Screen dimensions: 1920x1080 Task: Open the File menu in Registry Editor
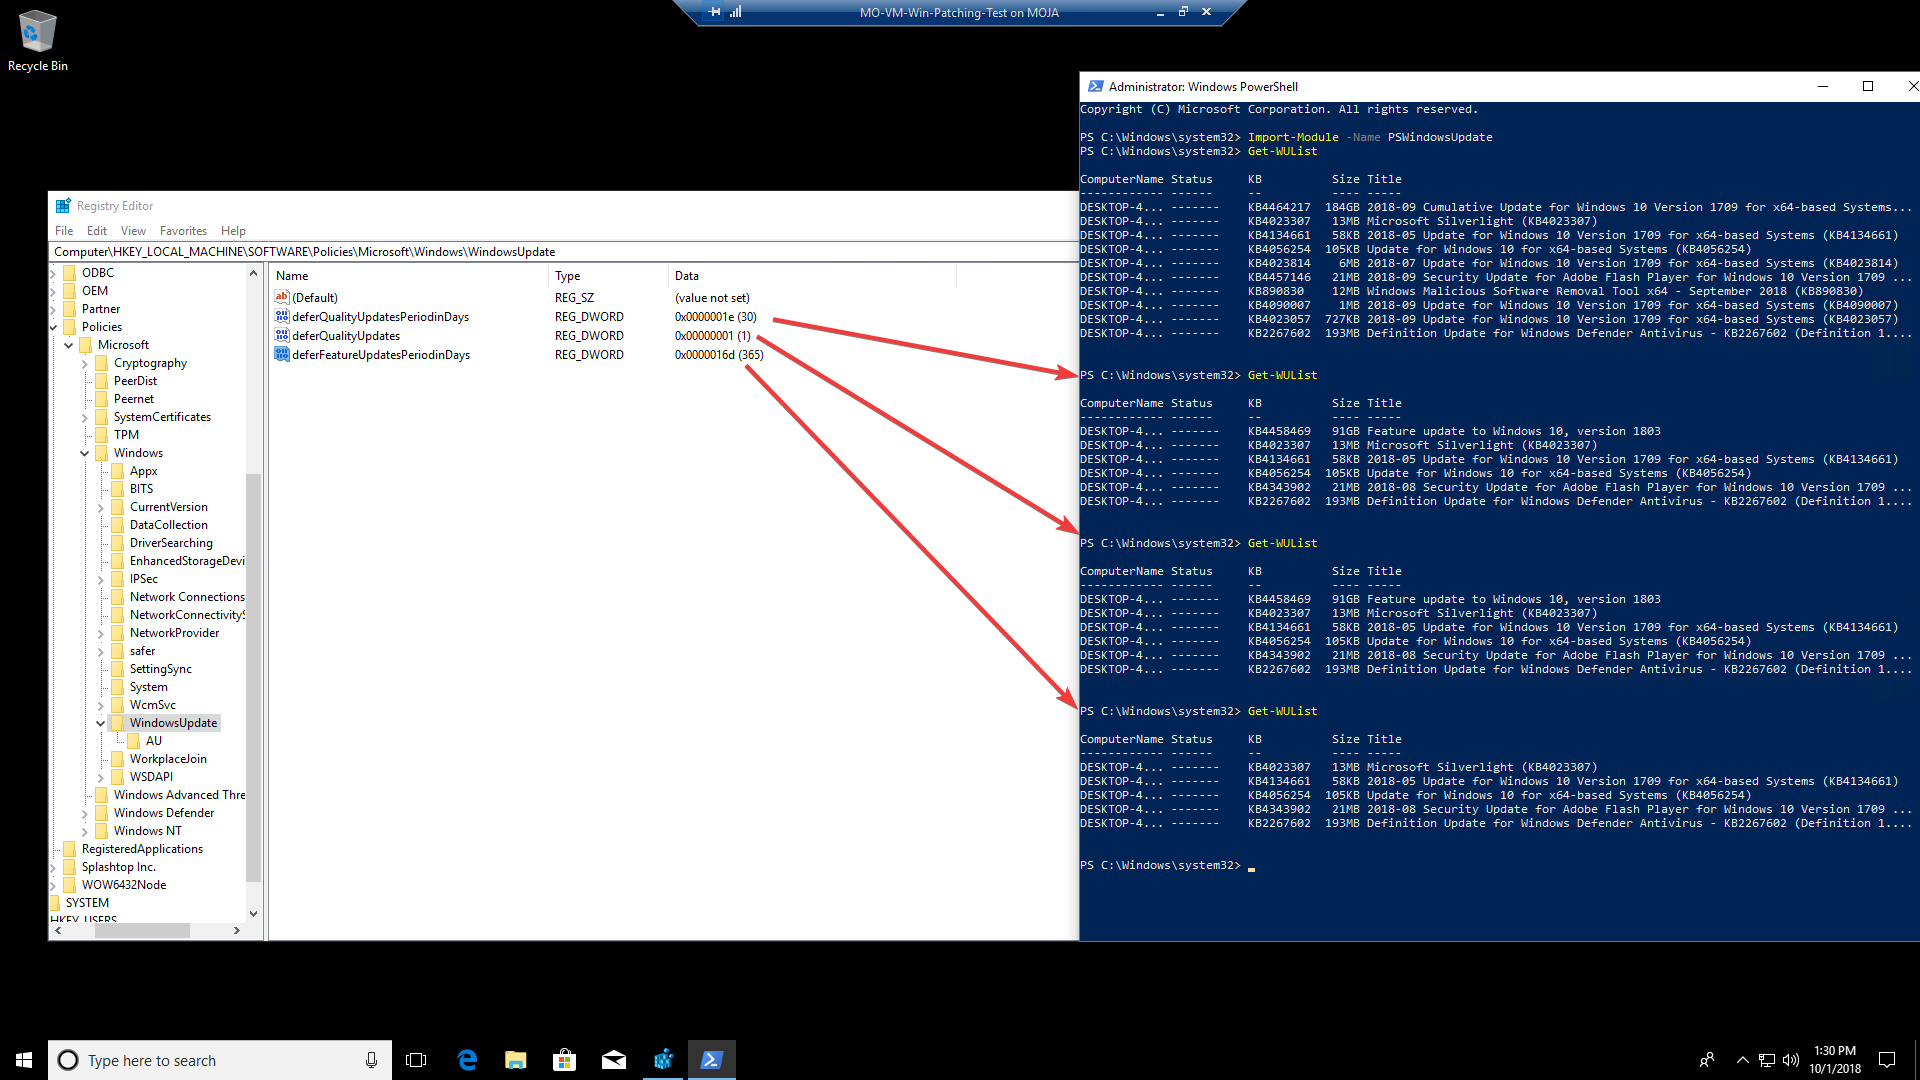click(64, 231)
